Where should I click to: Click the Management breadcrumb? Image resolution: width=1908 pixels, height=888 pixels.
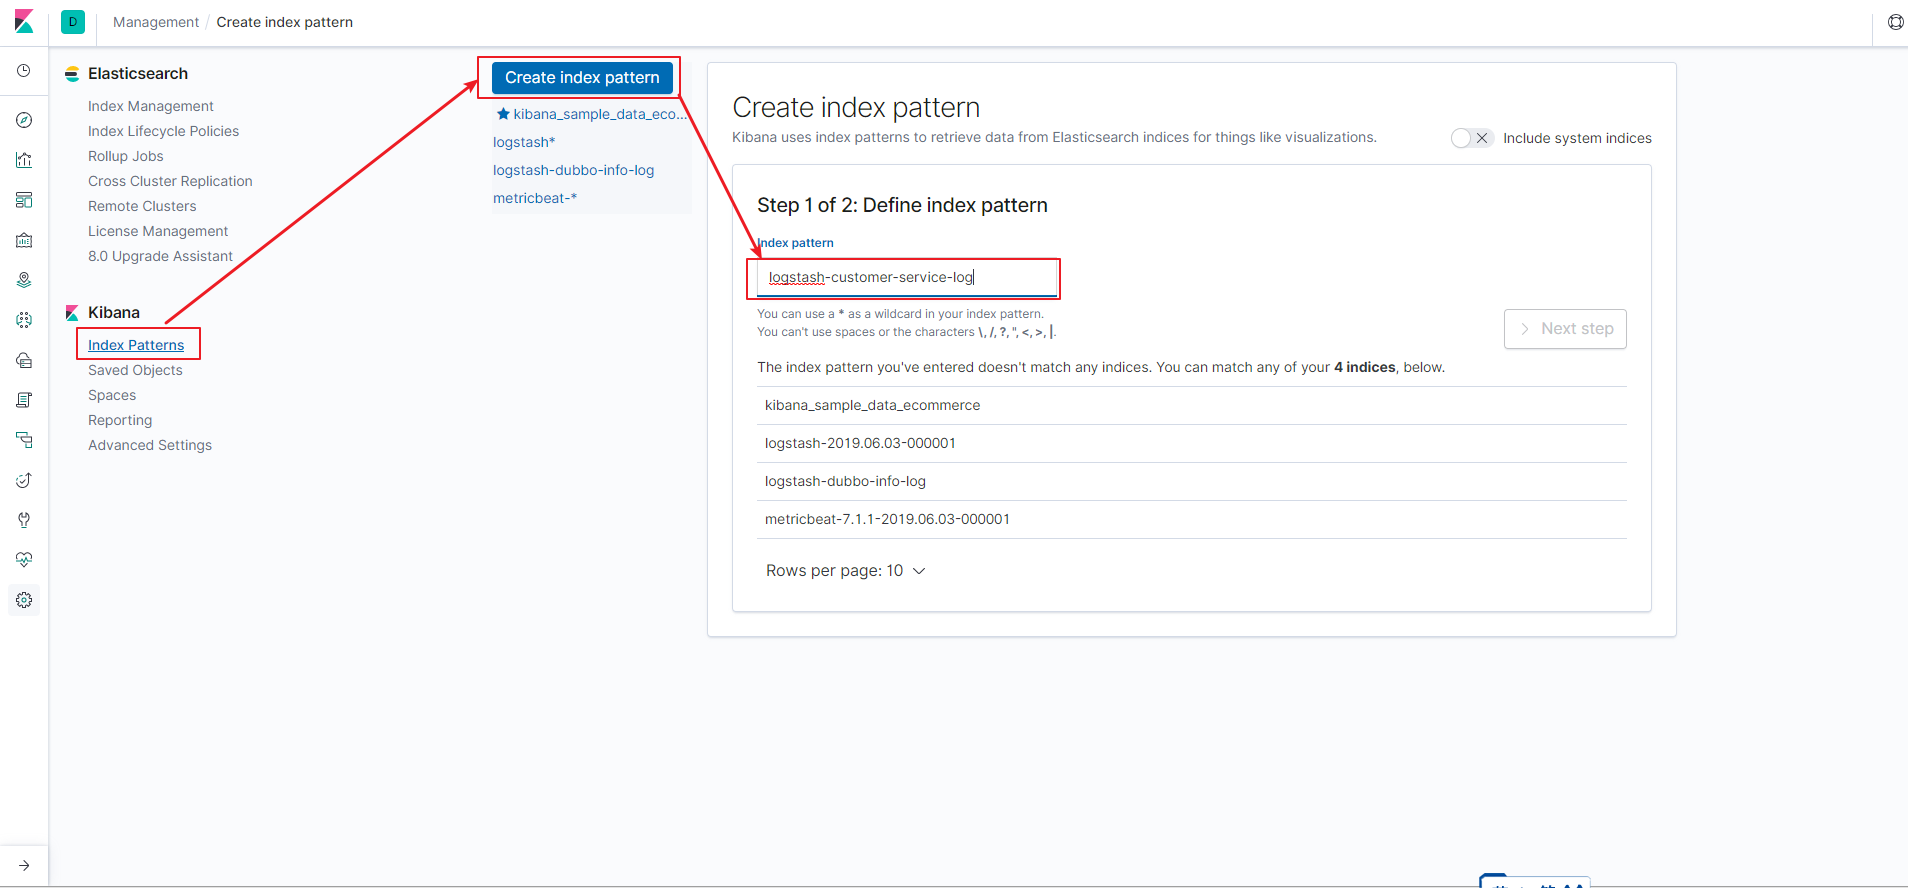click(x=156, y=22)
